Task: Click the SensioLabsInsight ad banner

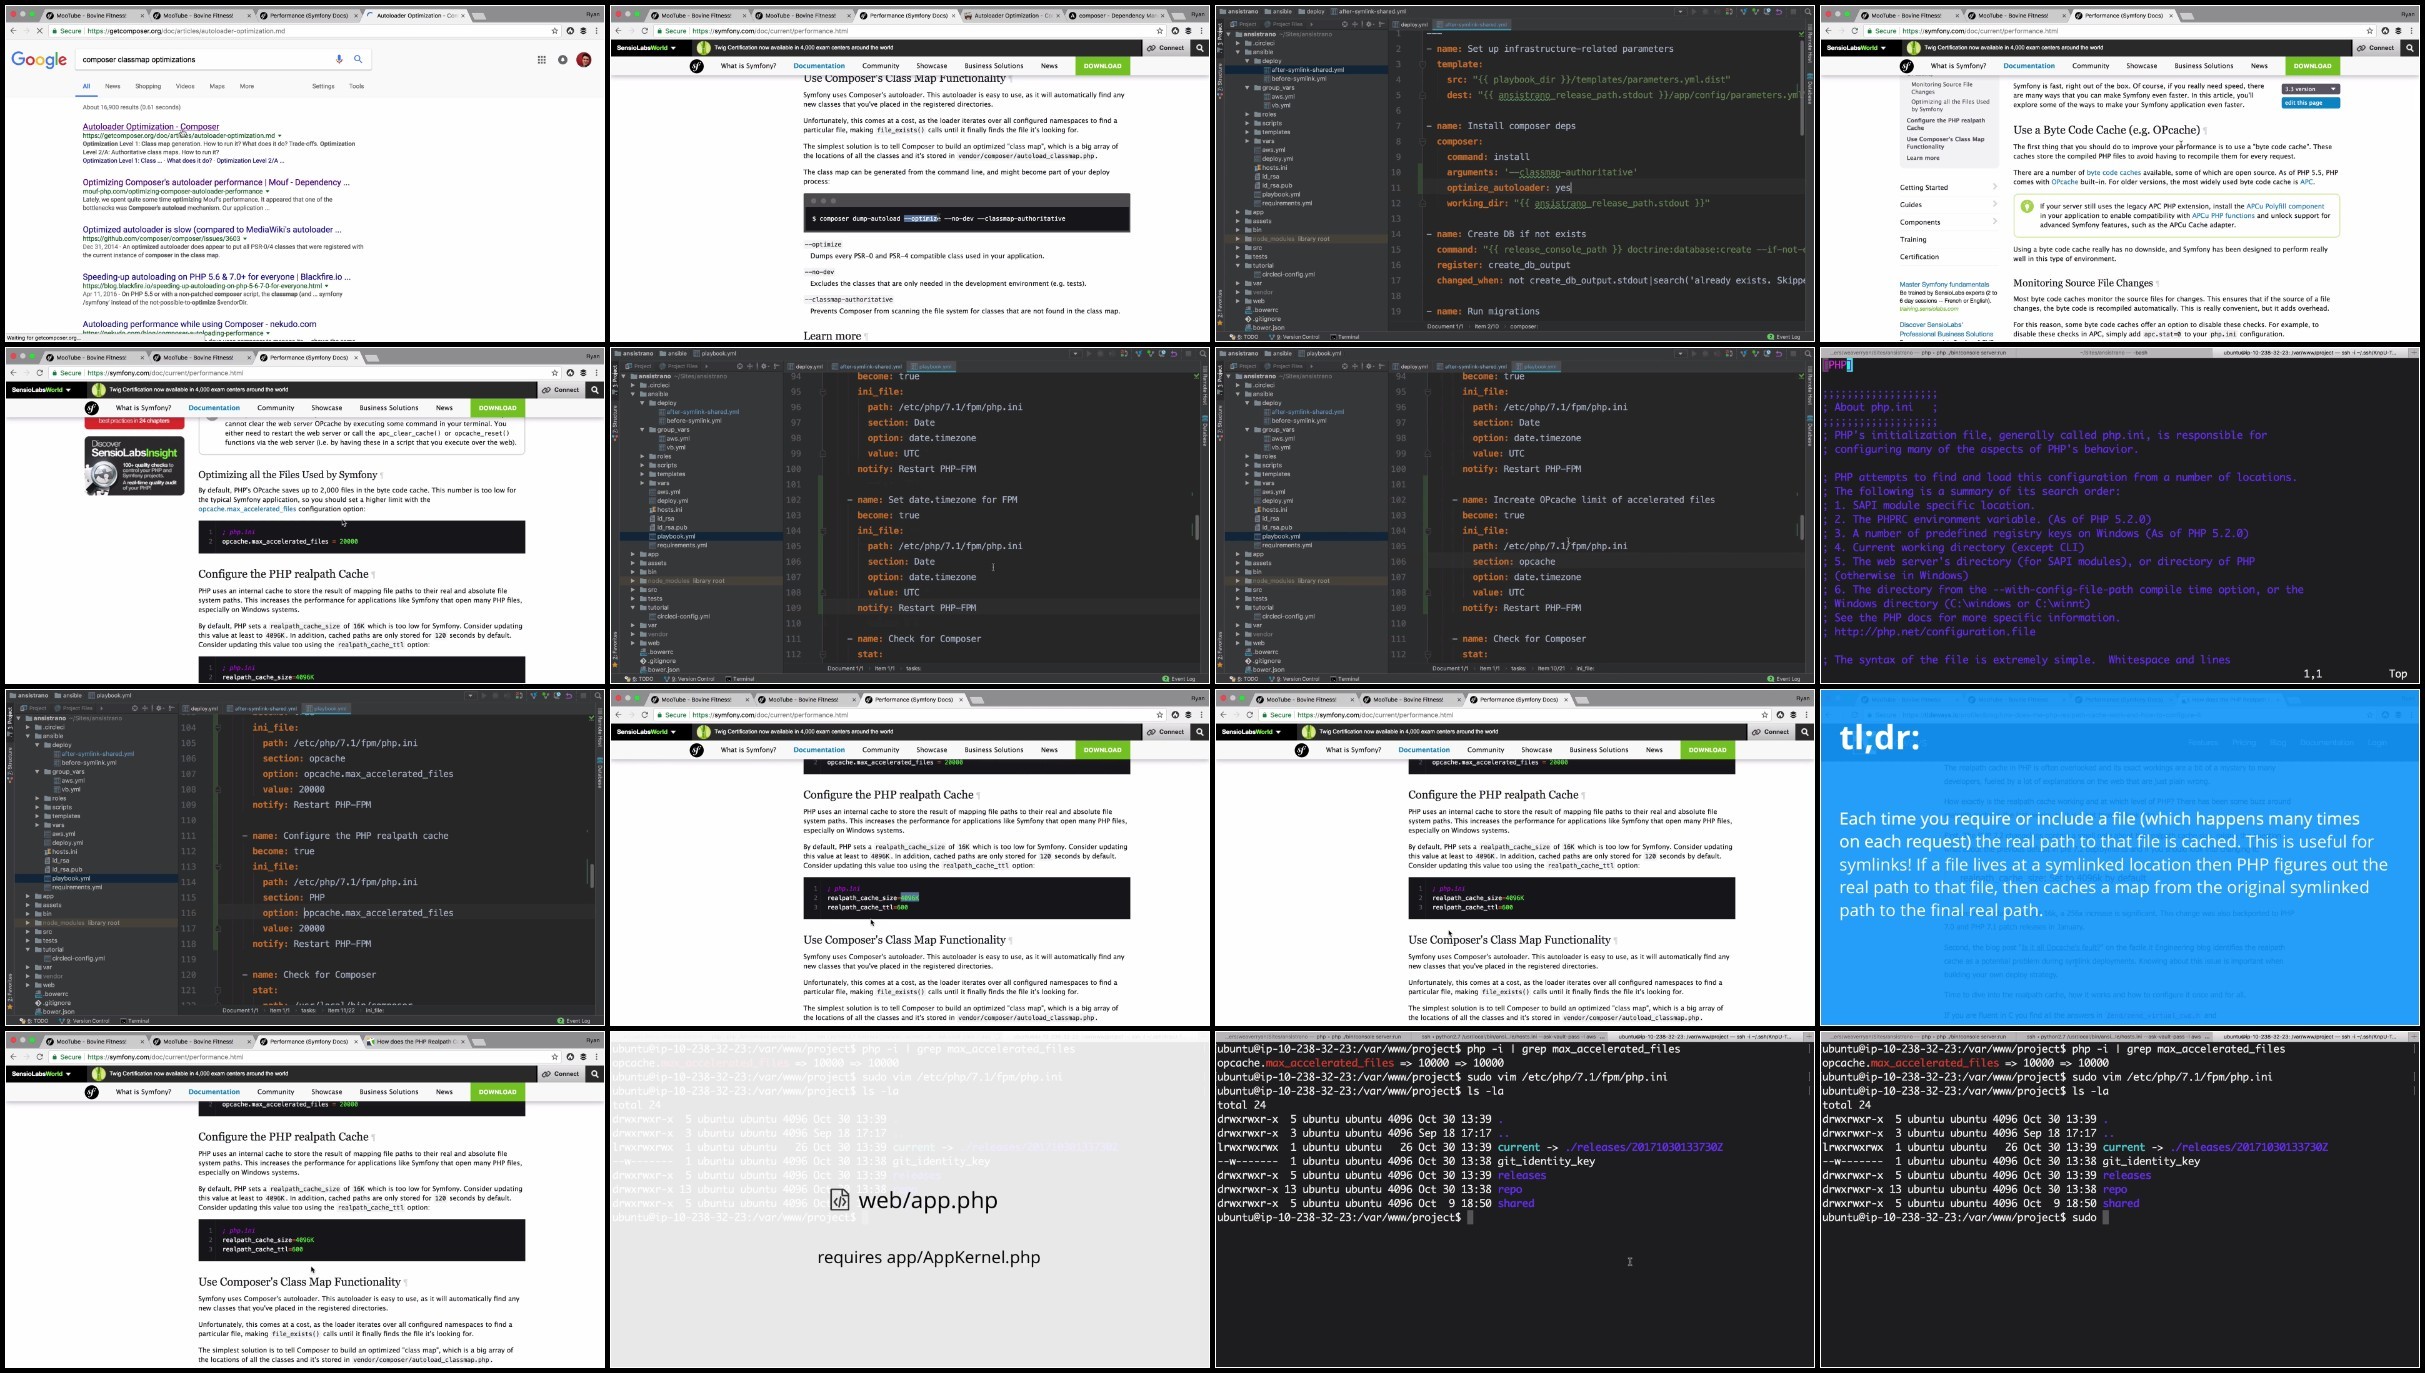Action: [134, 466]
